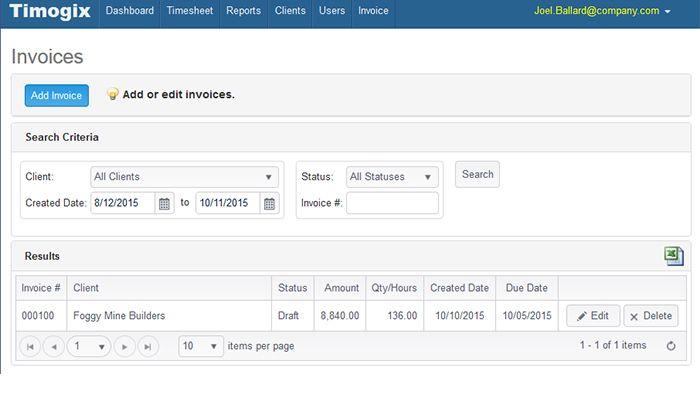Click the lightbulb tip icon
700x400 pixels.
pos(112,94)
